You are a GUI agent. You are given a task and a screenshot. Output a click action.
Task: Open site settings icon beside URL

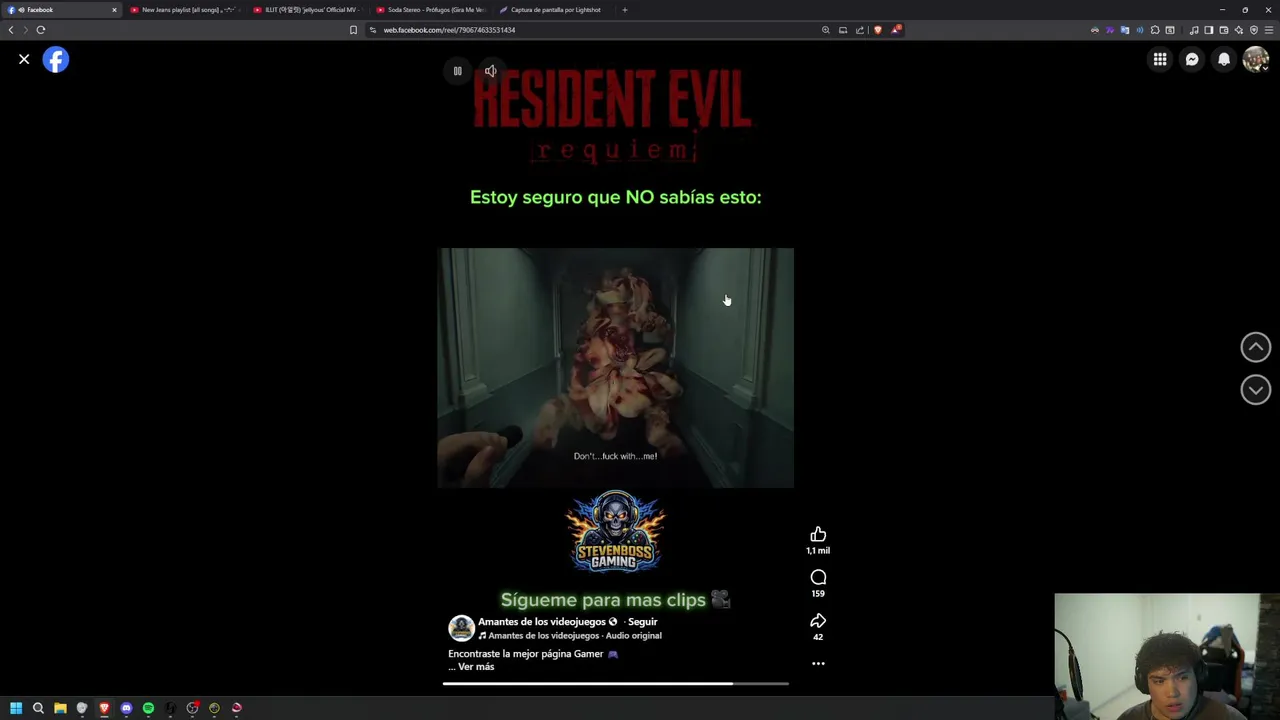click(x=373, y=30)
